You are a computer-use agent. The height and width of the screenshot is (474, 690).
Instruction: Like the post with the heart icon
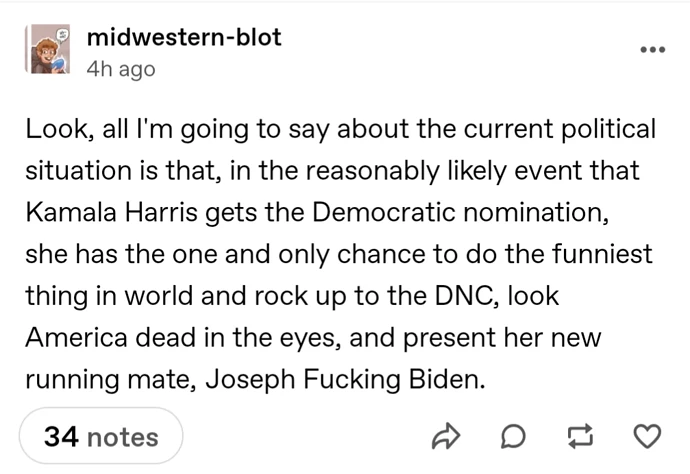click(647, 436)
